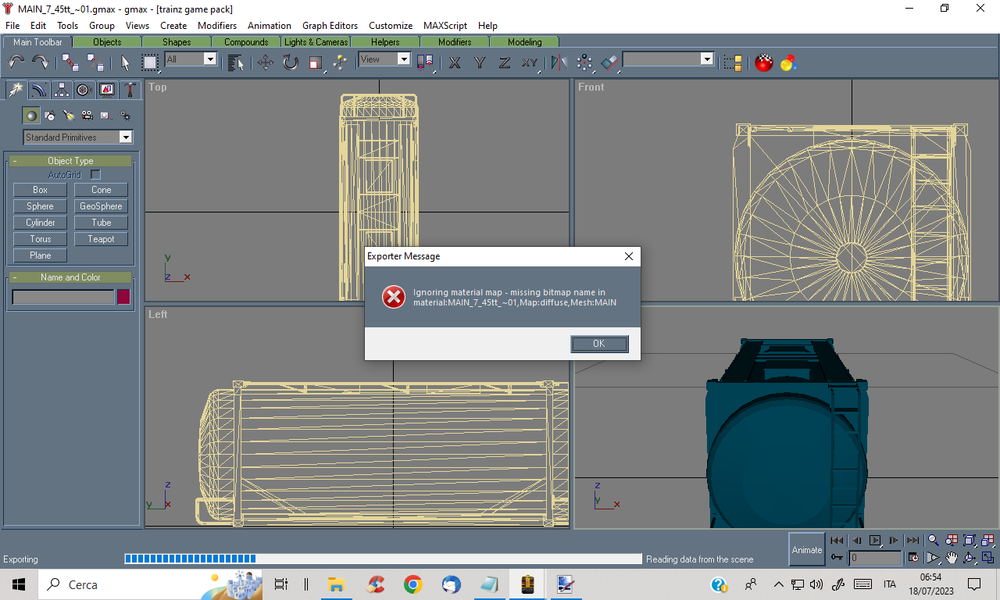Click the Cameras category icon

pos(87,115)
